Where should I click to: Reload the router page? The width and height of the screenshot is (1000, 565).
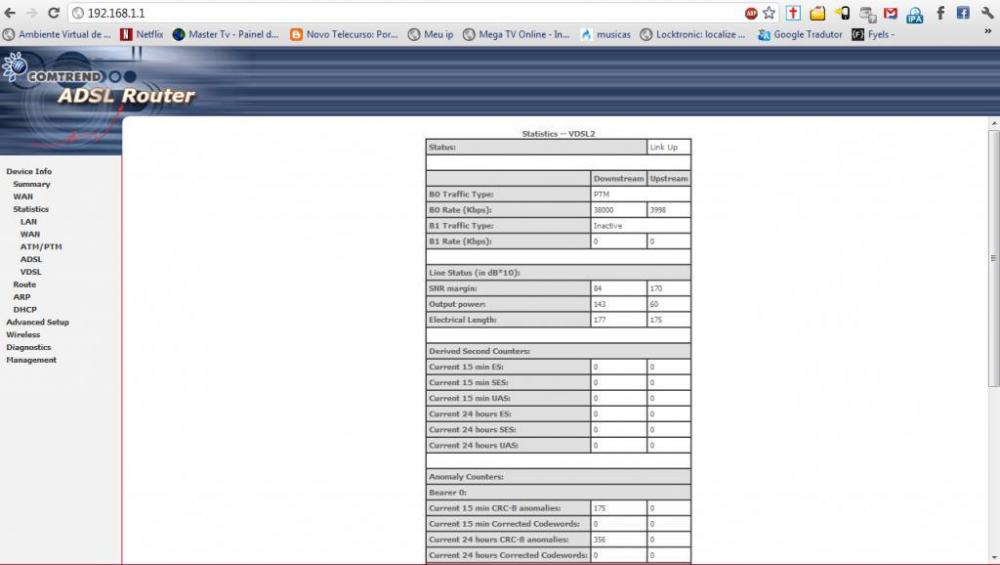point(53,13)
